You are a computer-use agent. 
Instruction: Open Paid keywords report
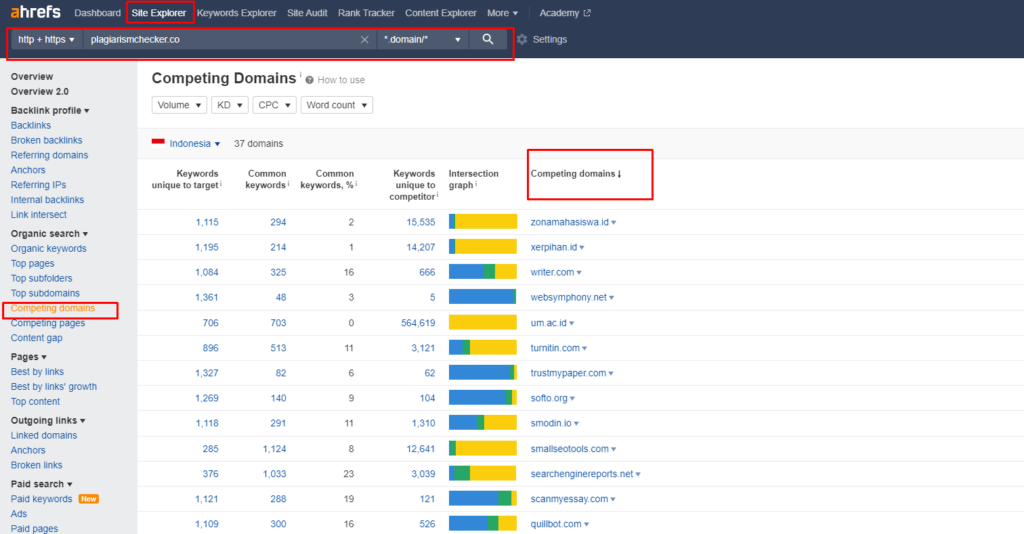pyautogui.click(x=41, y=499)
